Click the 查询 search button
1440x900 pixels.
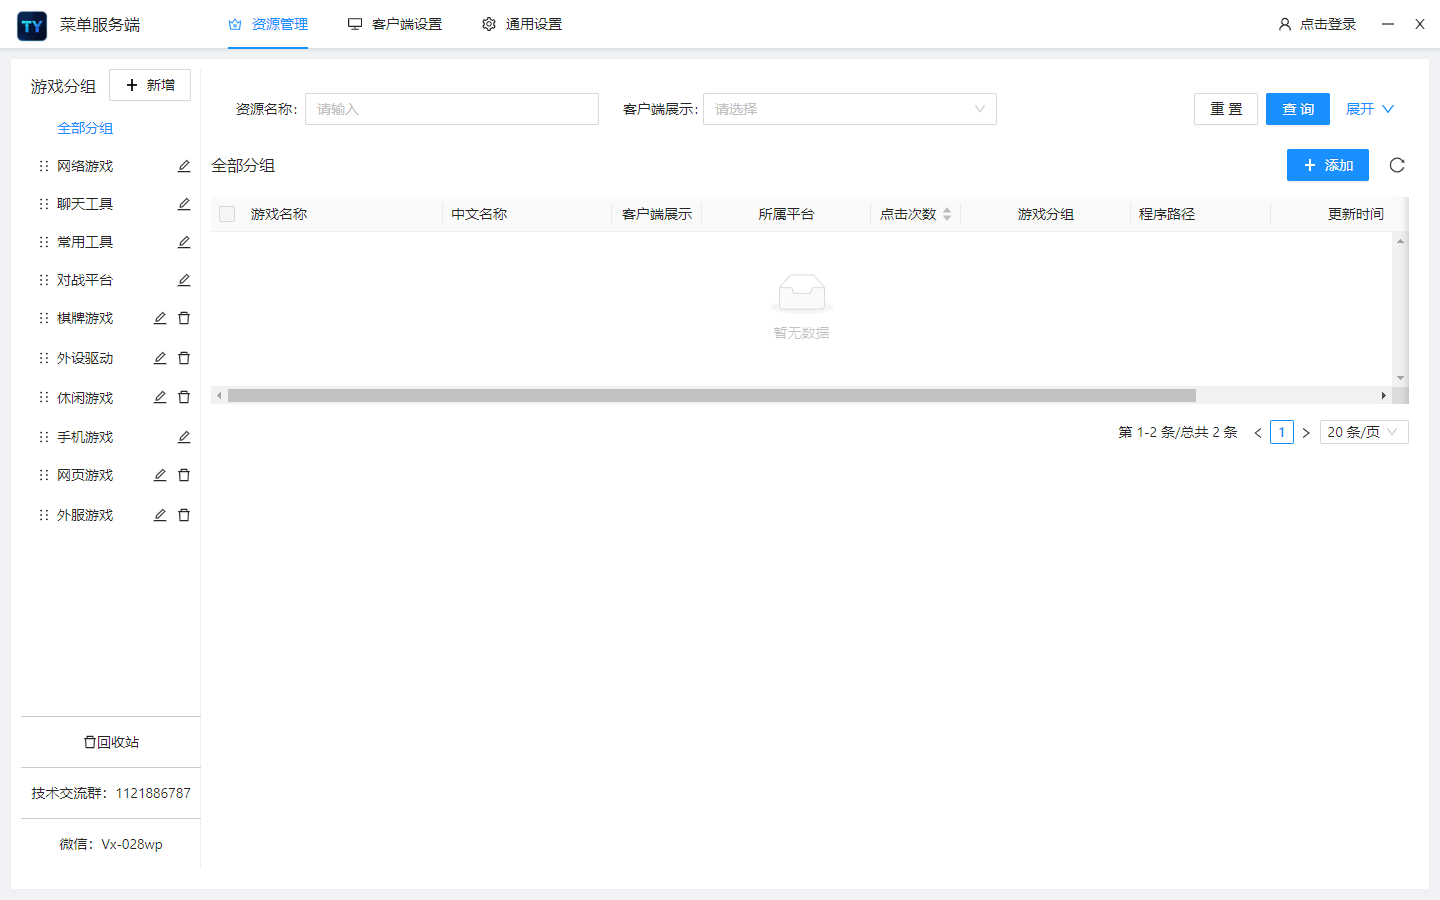pyautogui.click(x=1298, y=109)
